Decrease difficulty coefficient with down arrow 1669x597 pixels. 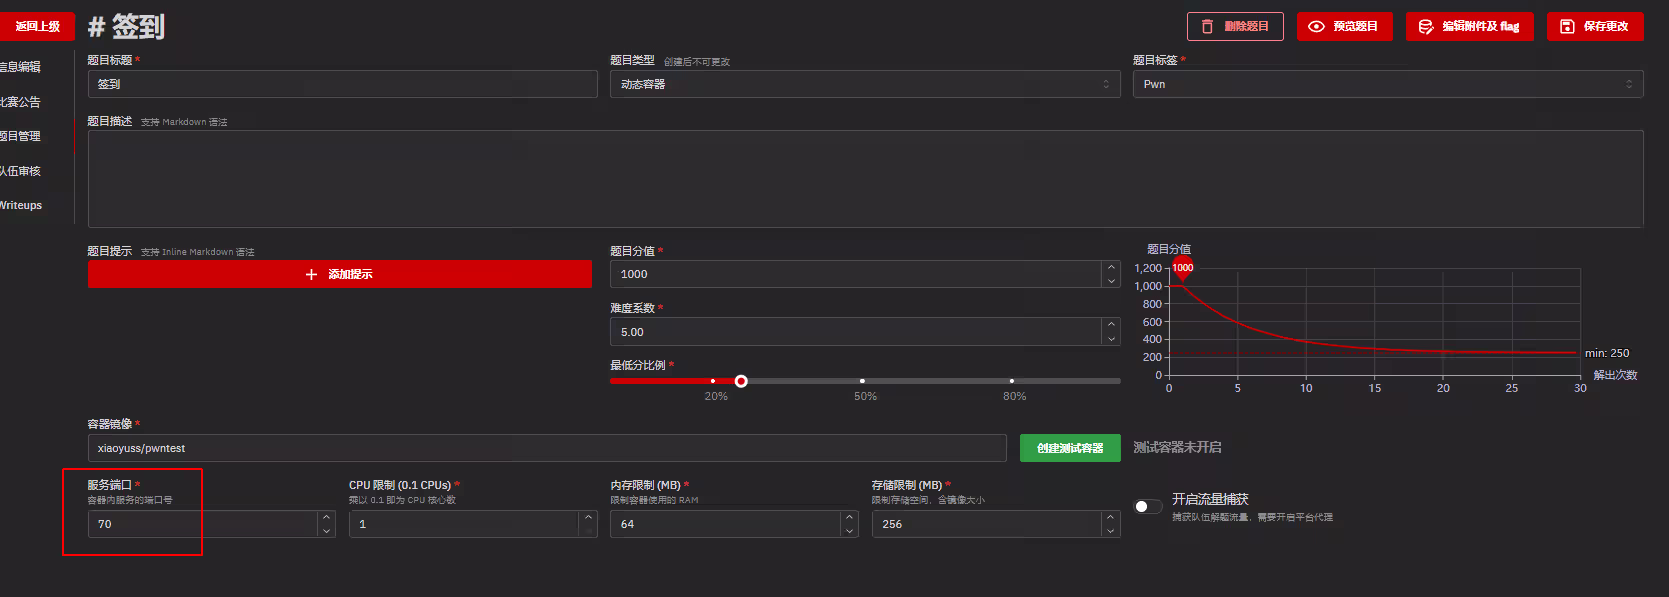(x=1111, y=339)
